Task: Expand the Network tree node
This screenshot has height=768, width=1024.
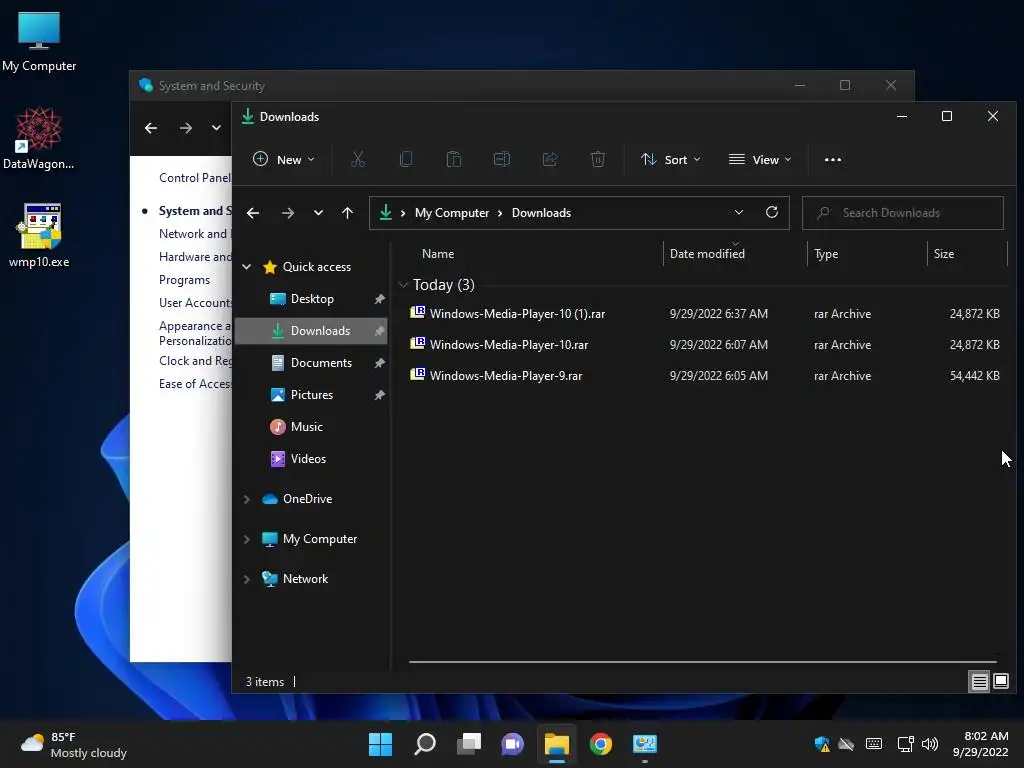Action: click(247, 579)
